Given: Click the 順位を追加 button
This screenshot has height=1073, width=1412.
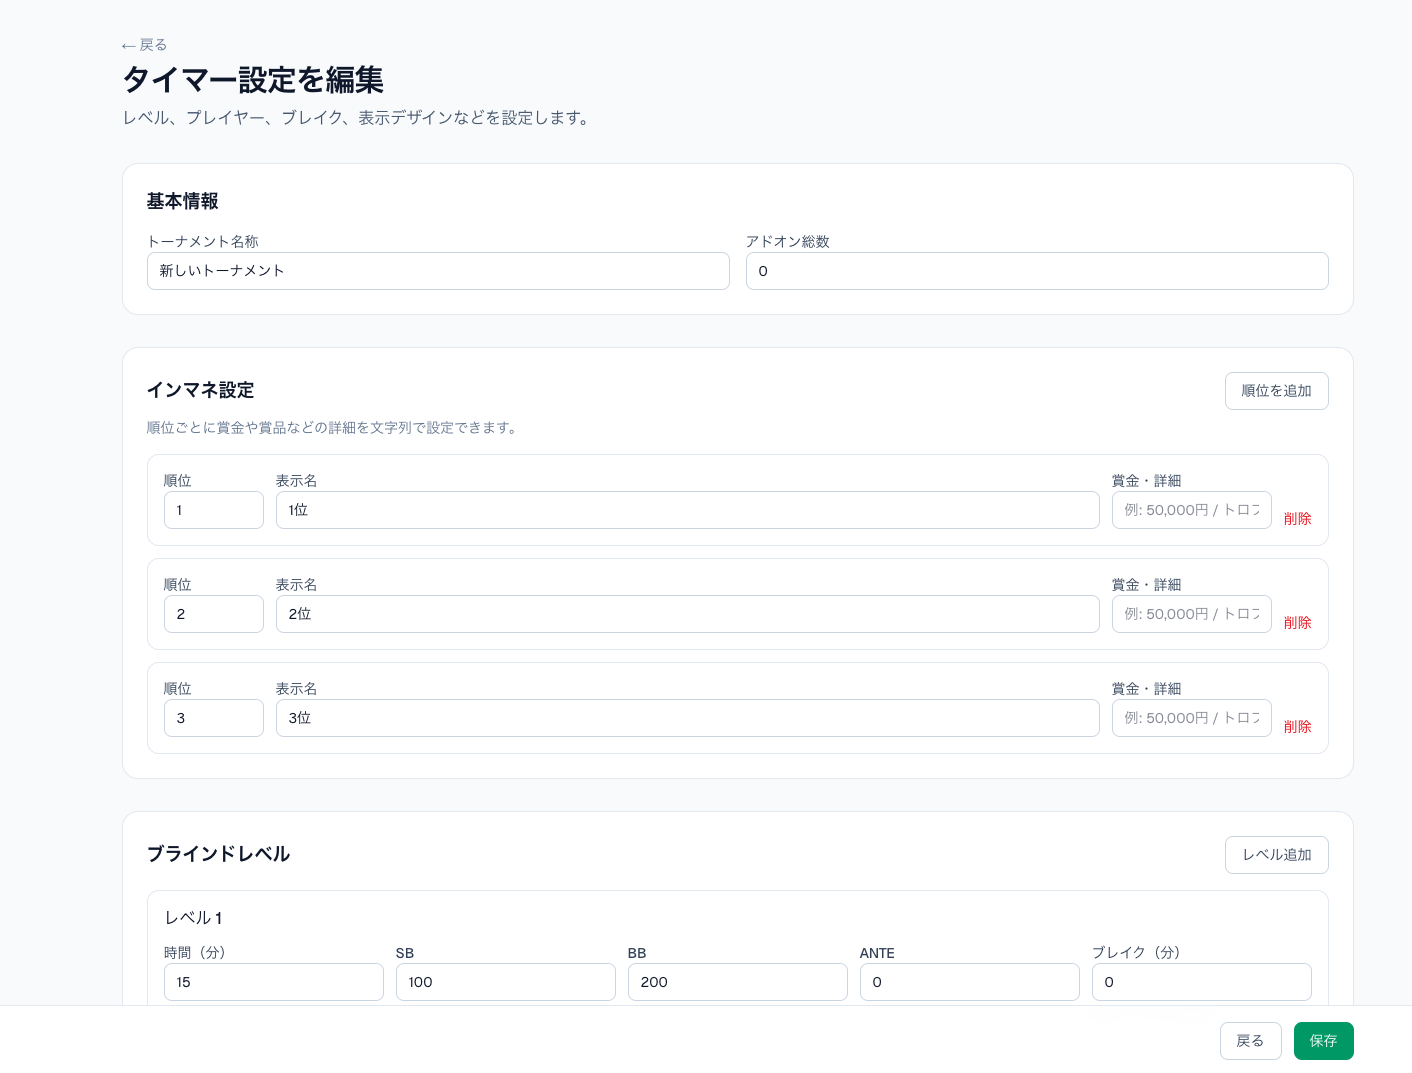Looking at the screenshot, I should [x=1276, y=391].
